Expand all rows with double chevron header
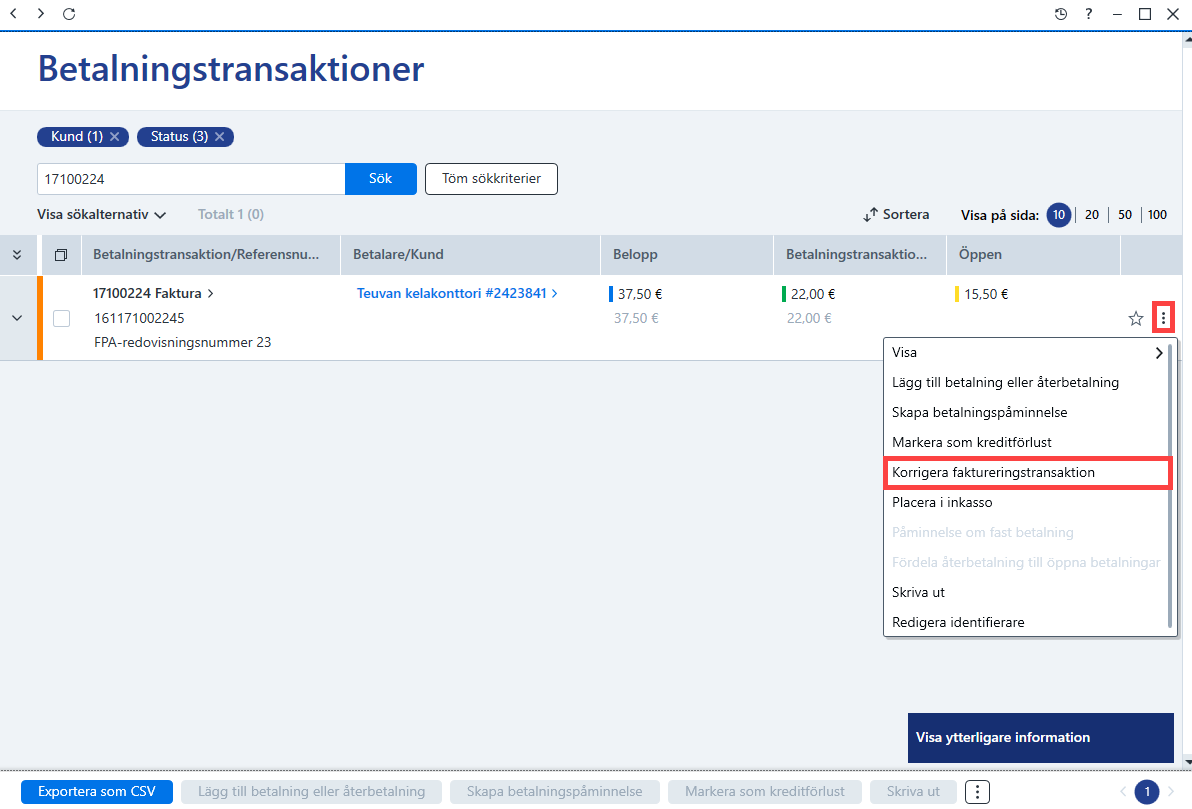This screenshot has height=809, width=1192. click(17, 255)
